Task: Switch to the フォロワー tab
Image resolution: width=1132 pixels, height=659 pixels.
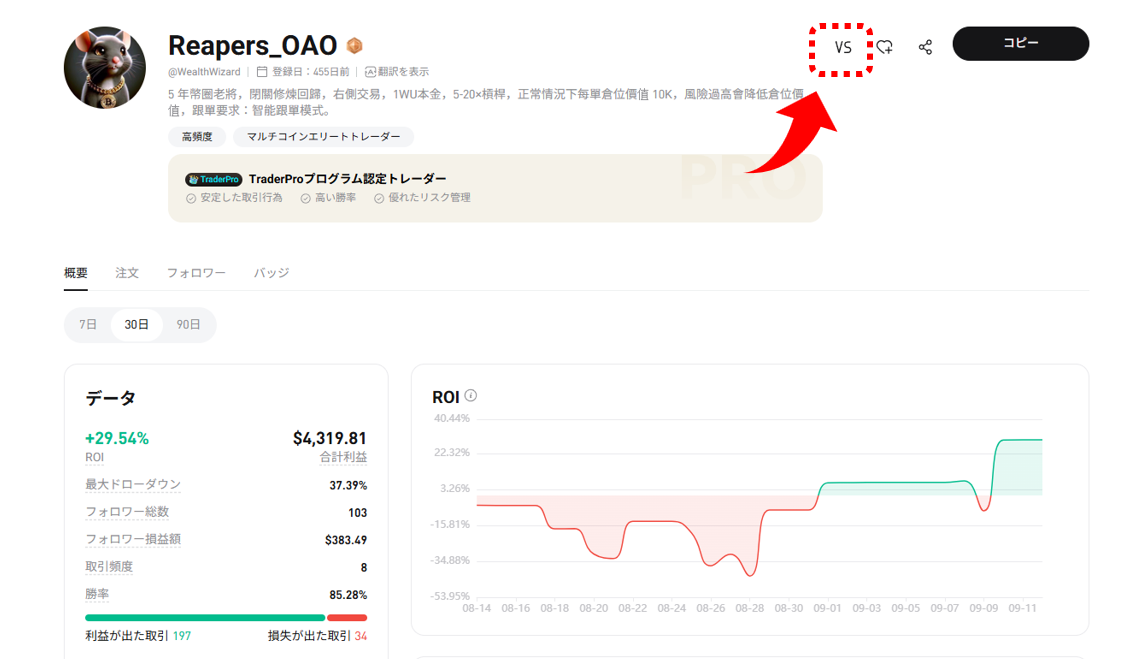Action: point(196,273)
